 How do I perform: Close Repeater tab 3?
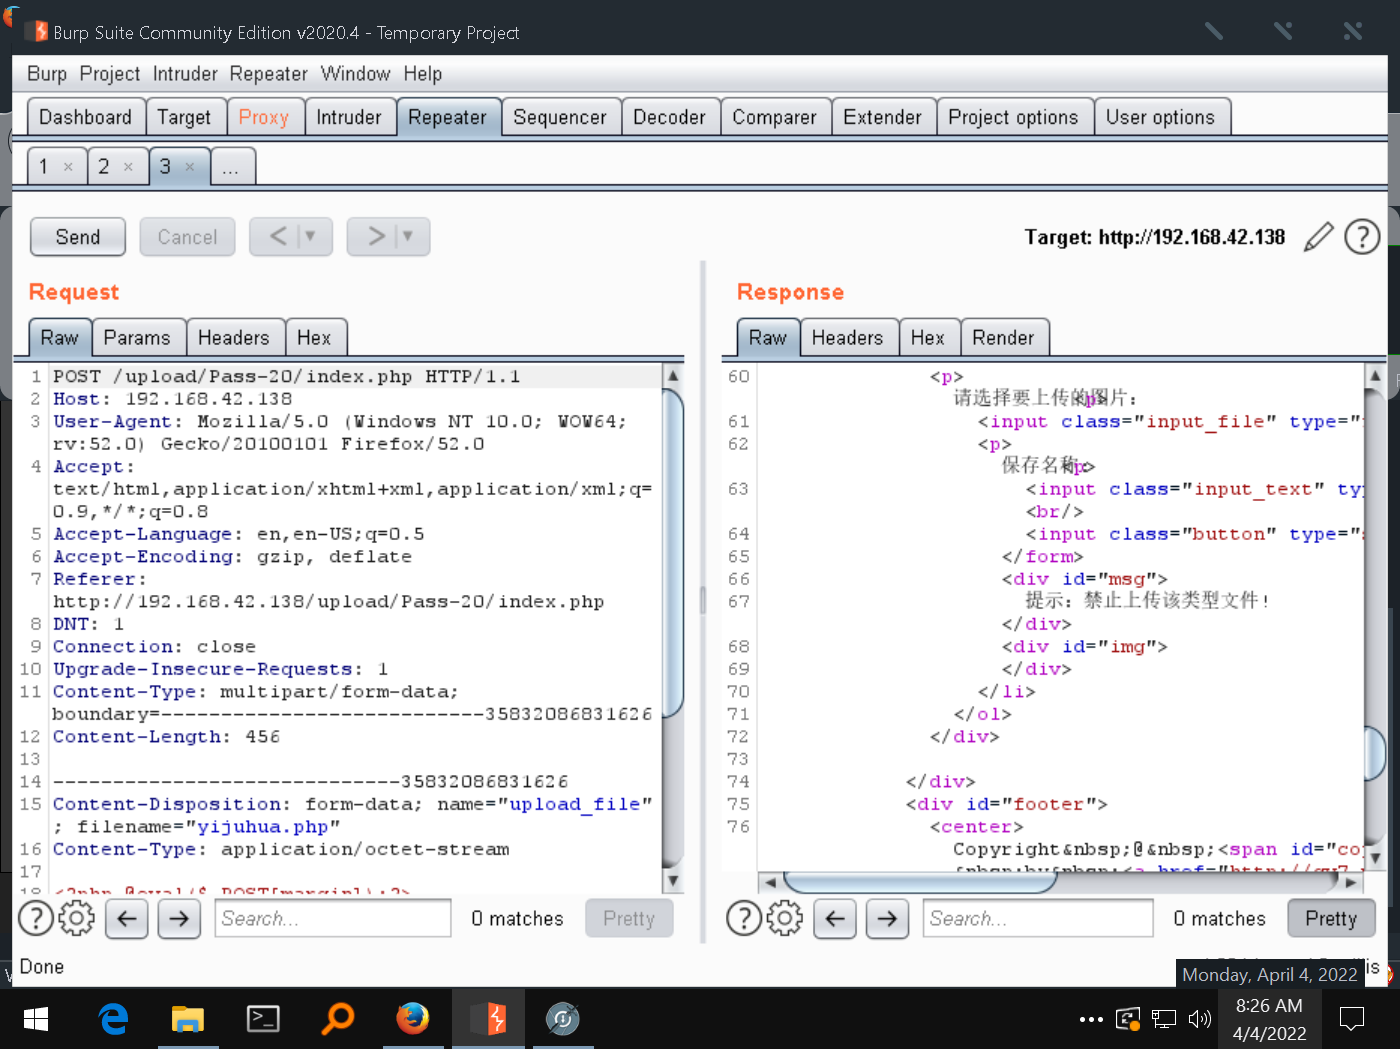(x=190, y=167)
